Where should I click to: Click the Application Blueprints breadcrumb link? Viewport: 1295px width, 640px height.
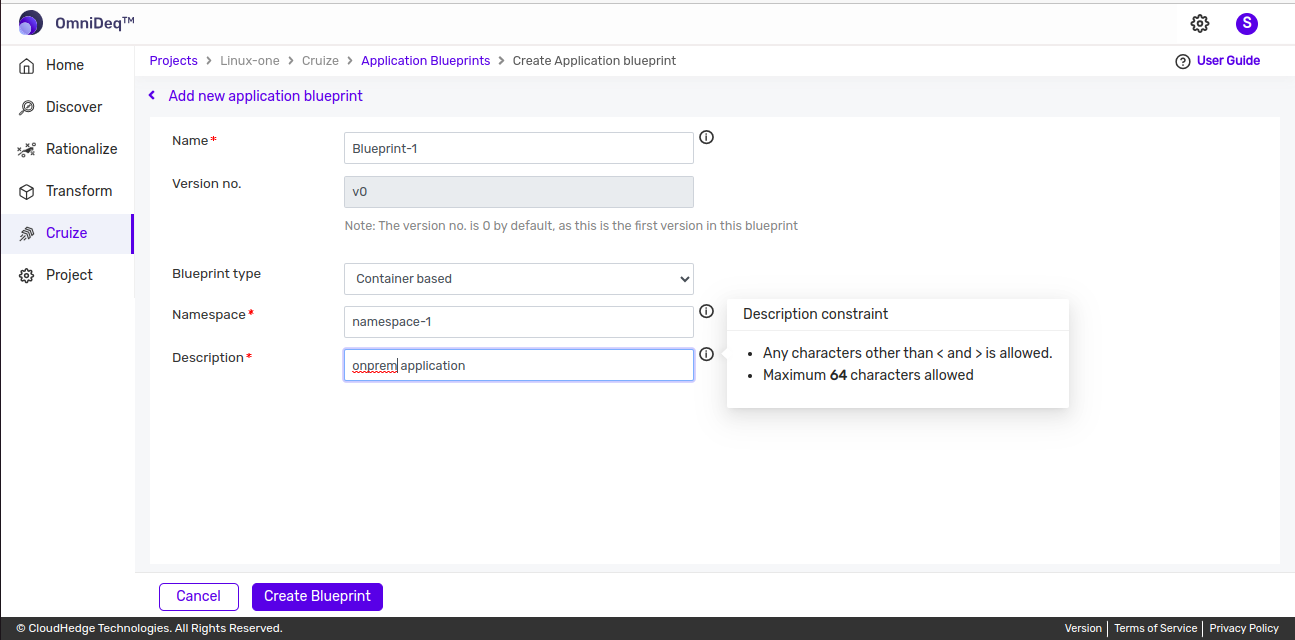click(x=426, y=61)
